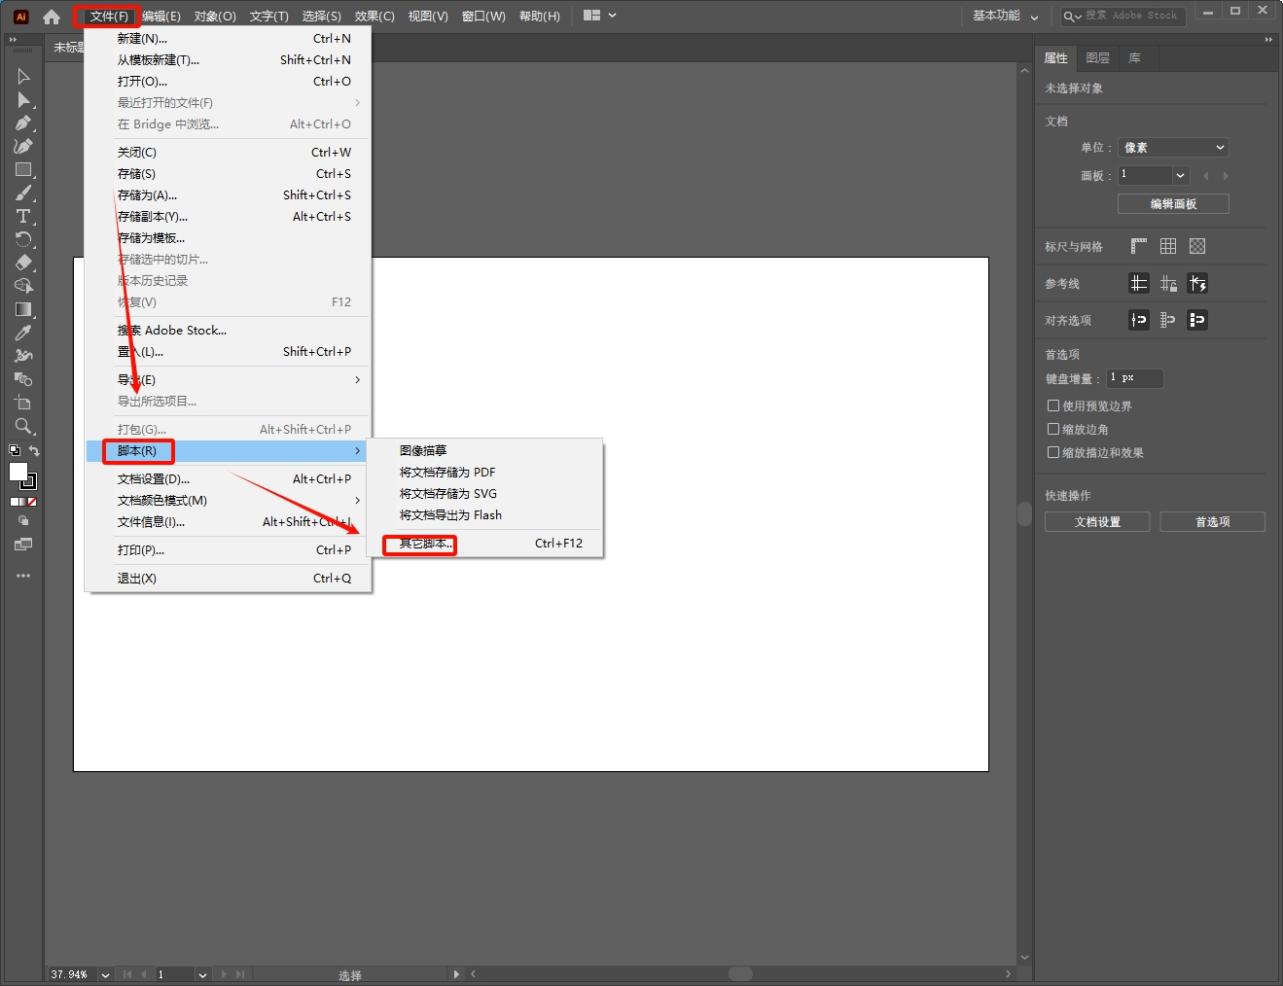Toggle the grid display icon
This screenshot has width=1283, height=986.
1168,246
